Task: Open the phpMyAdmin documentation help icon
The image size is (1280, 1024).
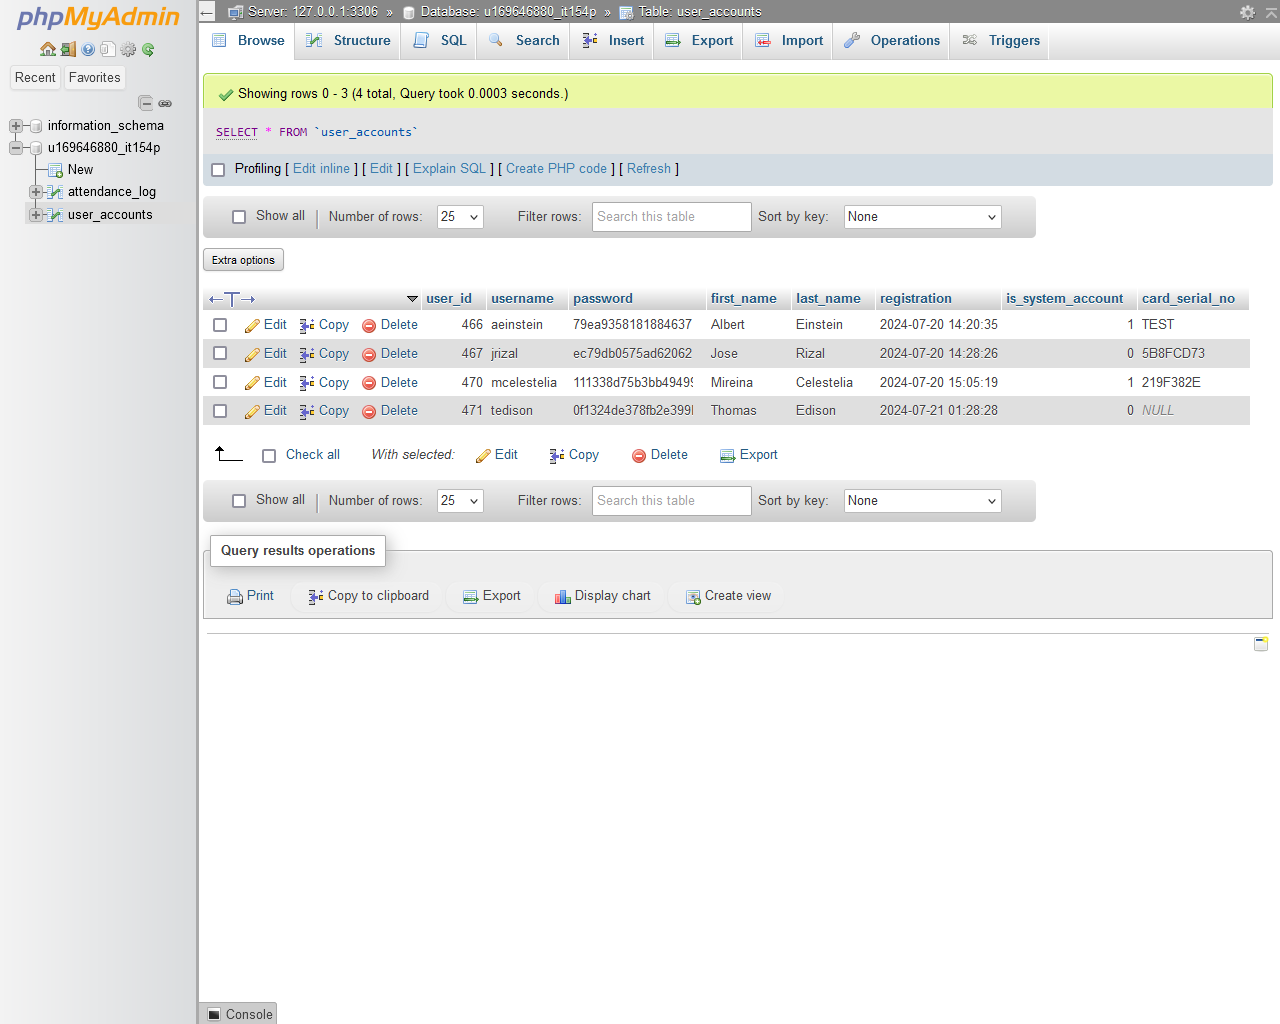Action: click(x=88, y=49)
